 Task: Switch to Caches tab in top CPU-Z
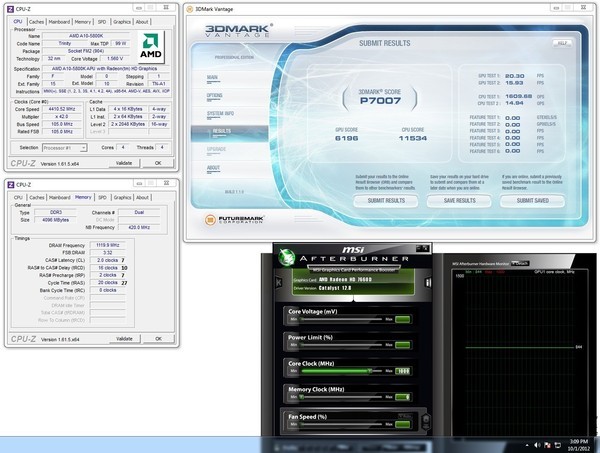click(x=36, y=22)
